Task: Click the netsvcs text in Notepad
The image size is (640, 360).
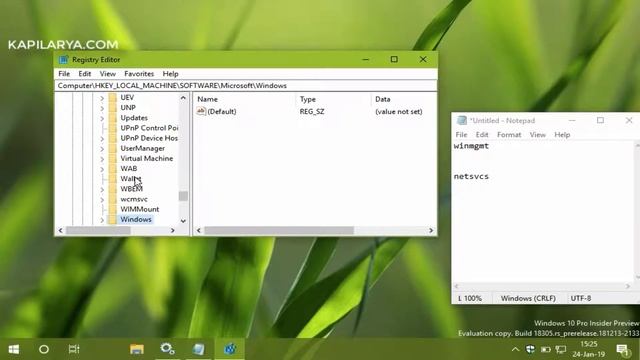Action: [x=471, y=176]
